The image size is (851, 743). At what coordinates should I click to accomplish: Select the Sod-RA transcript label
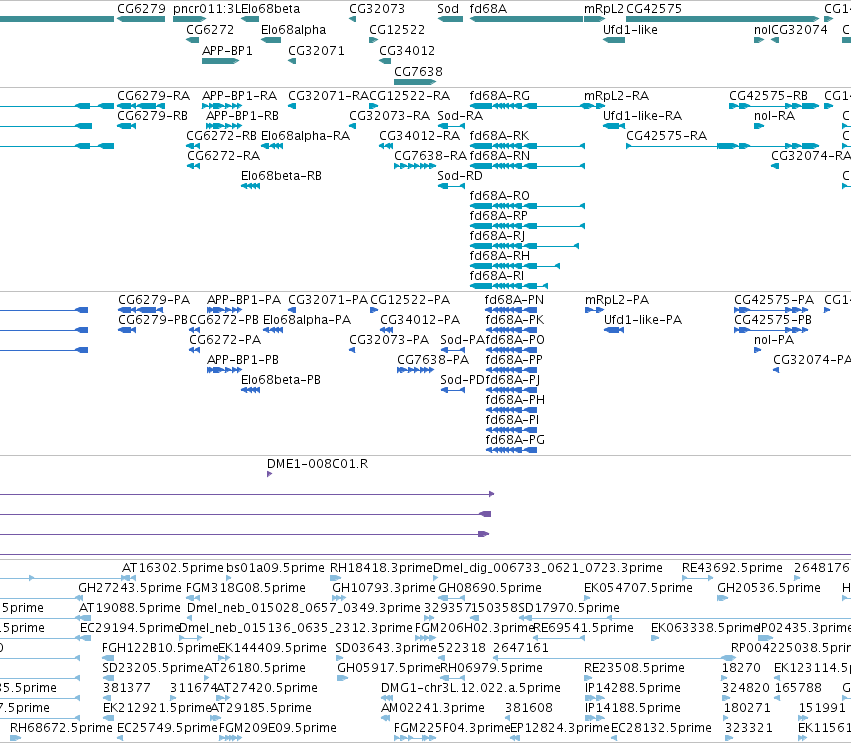(460, 116)
